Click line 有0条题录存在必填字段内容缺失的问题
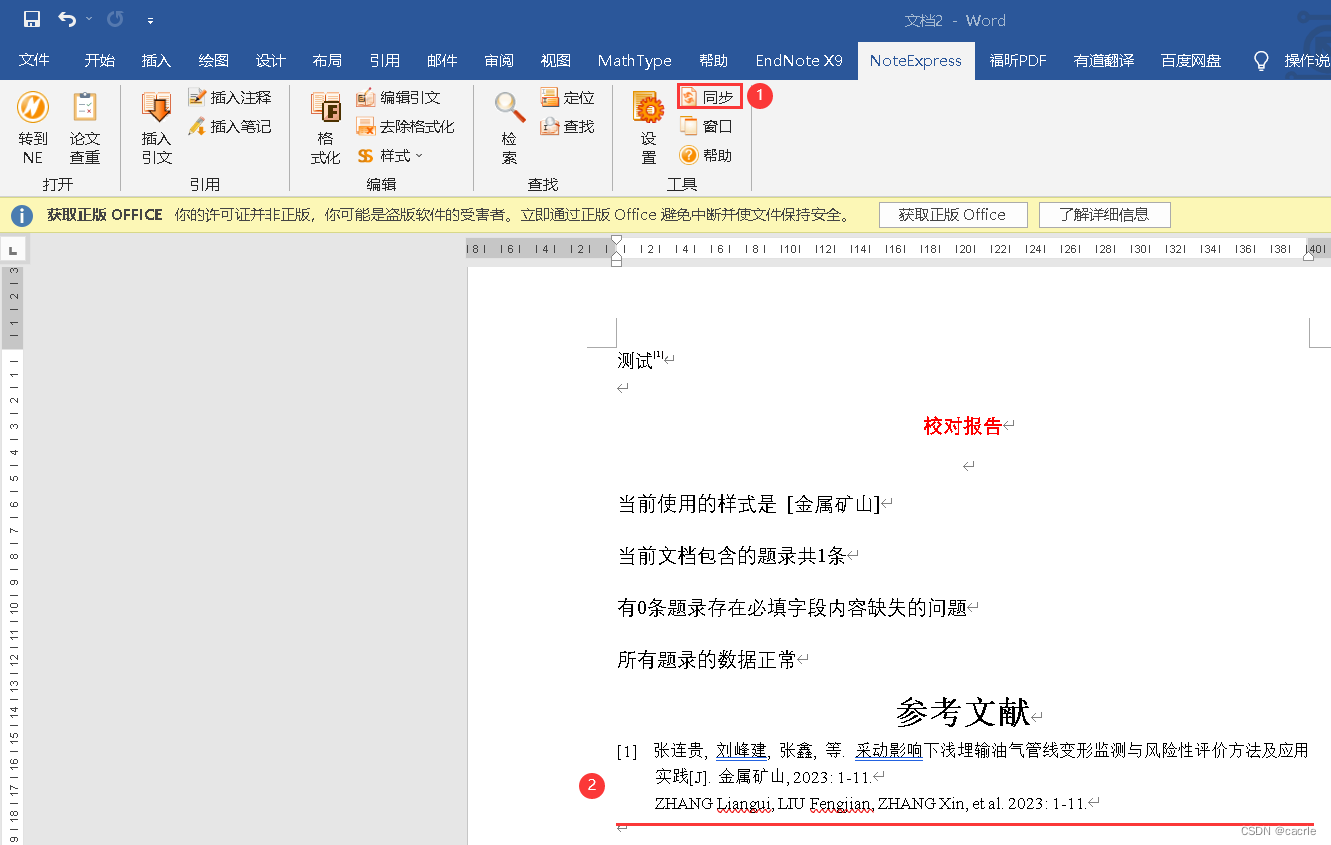The width and height of the screenshot is (1331, 845). pyautogui.click(x=792, y=607)
